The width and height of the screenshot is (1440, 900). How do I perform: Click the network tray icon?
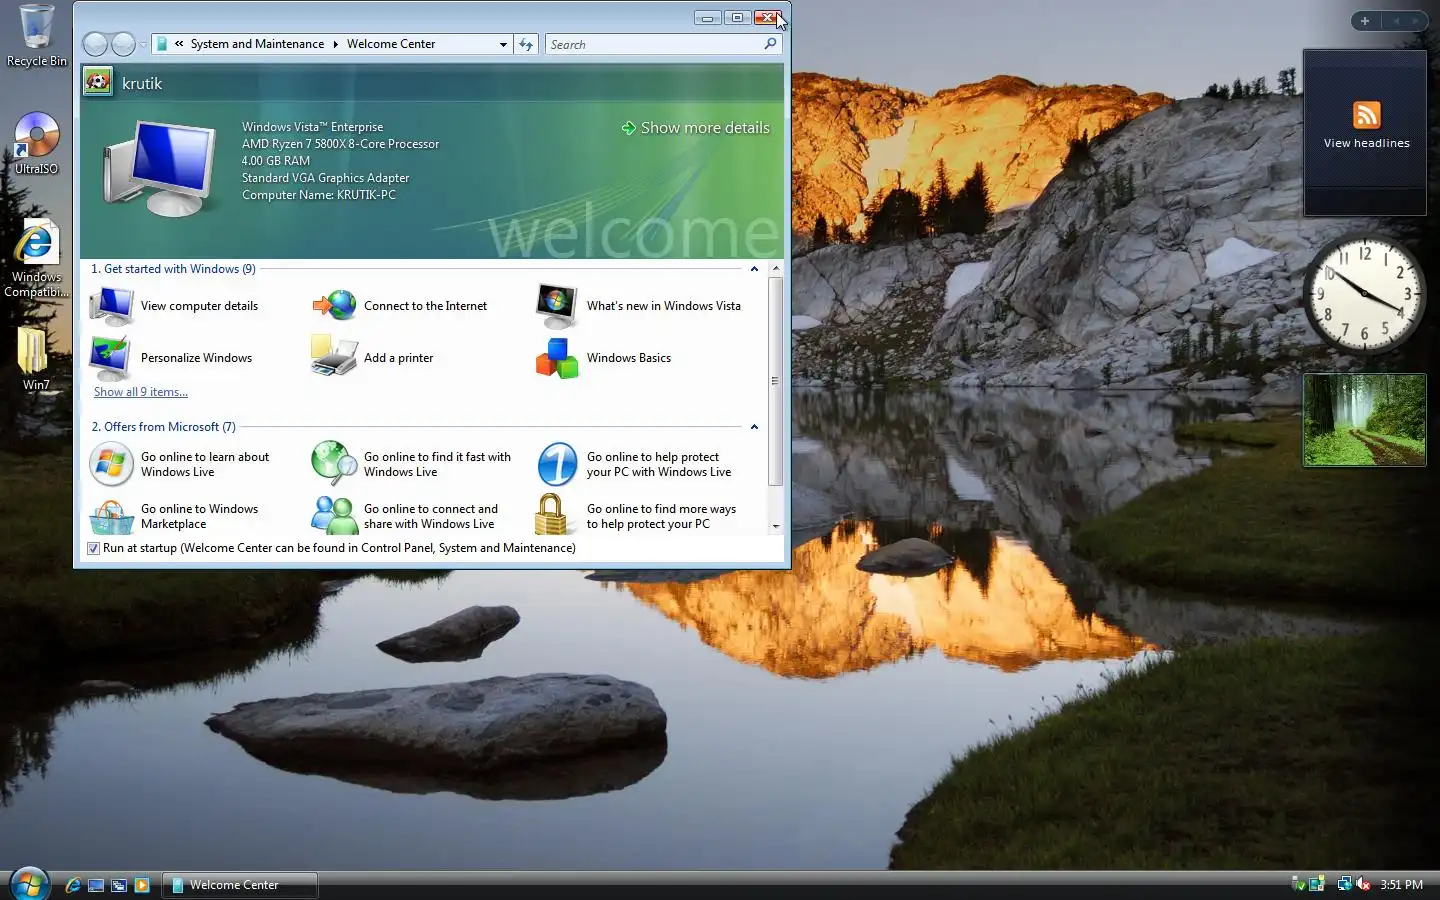[1344, 884]
